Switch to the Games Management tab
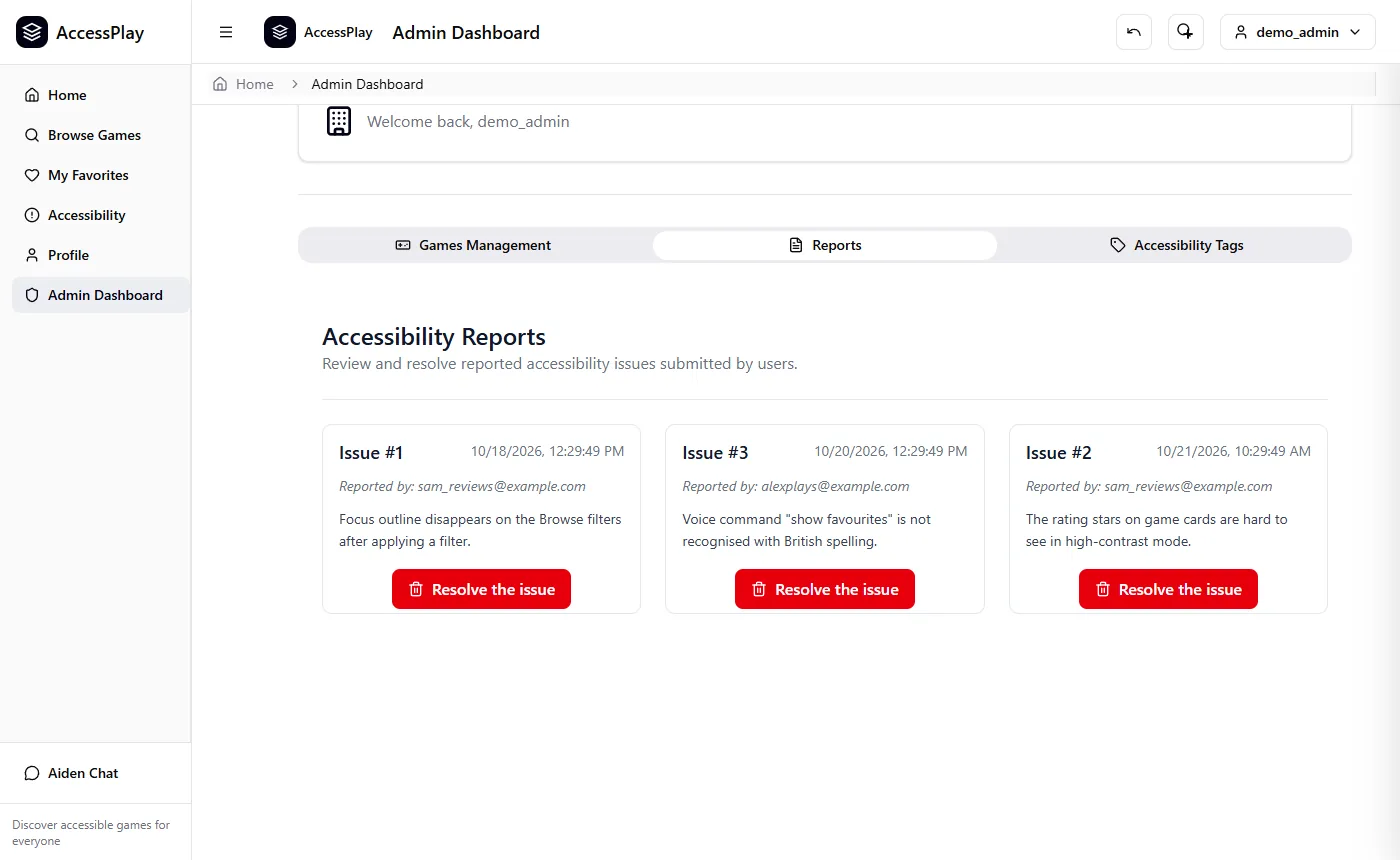The image size is (1400, 860). coord(474,245)
